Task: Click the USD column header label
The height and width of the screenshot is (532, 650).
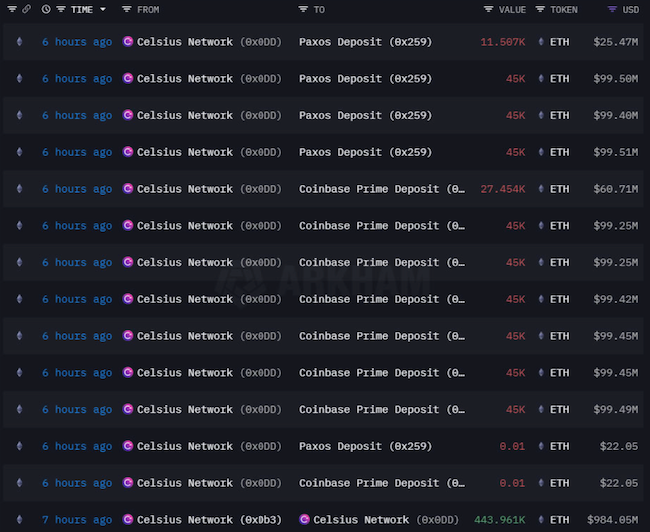Action: tap(631, 10)
